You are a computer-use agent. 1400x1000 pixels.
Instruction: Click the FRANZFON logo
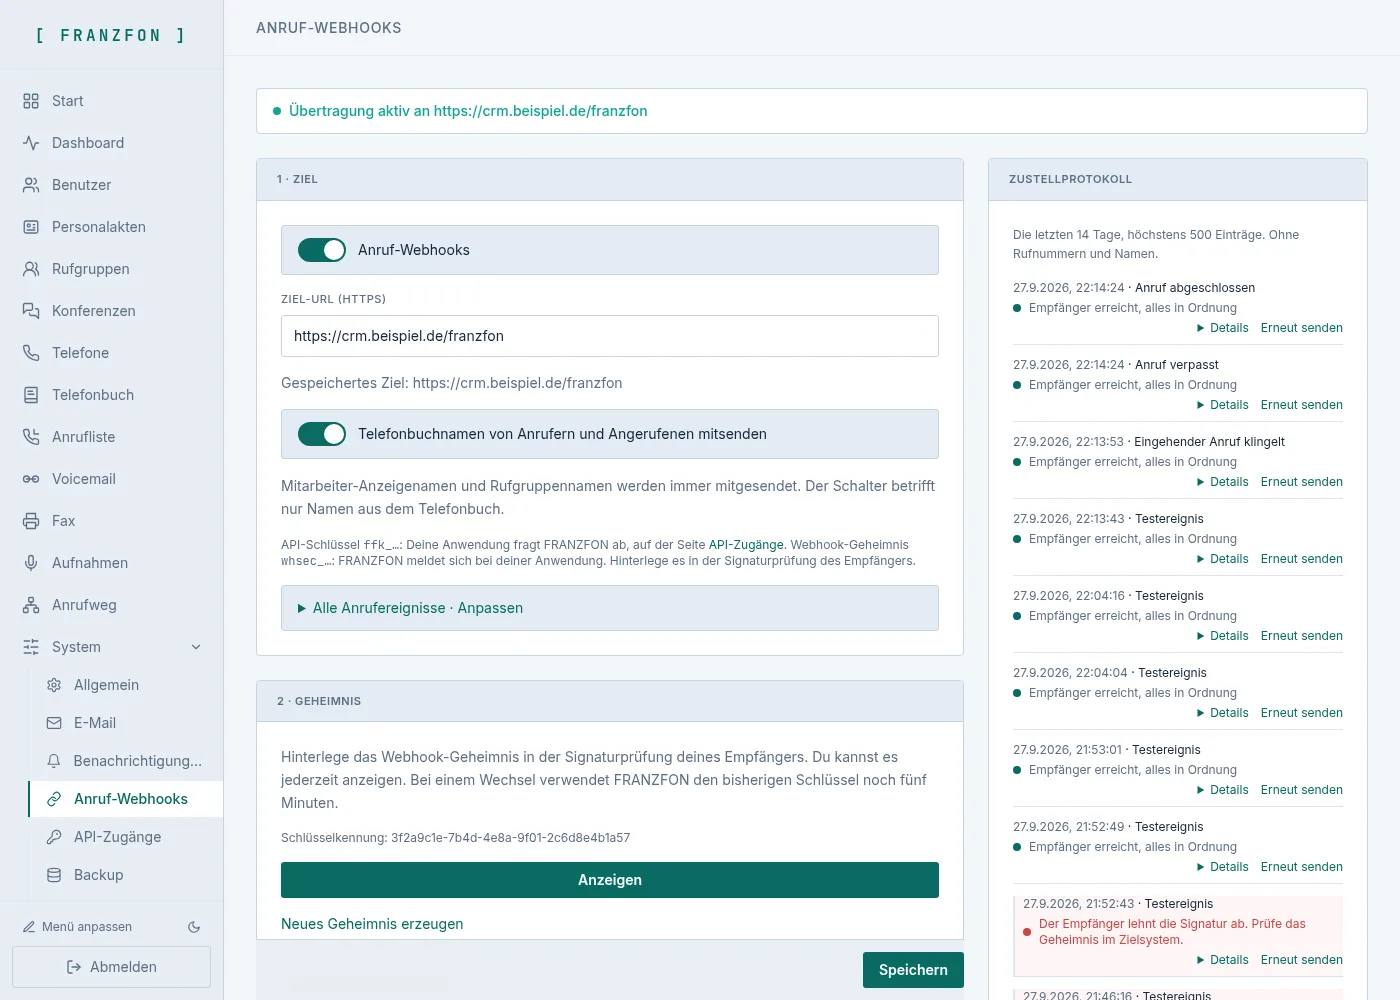pyautogui.click(x=110, y=35)
